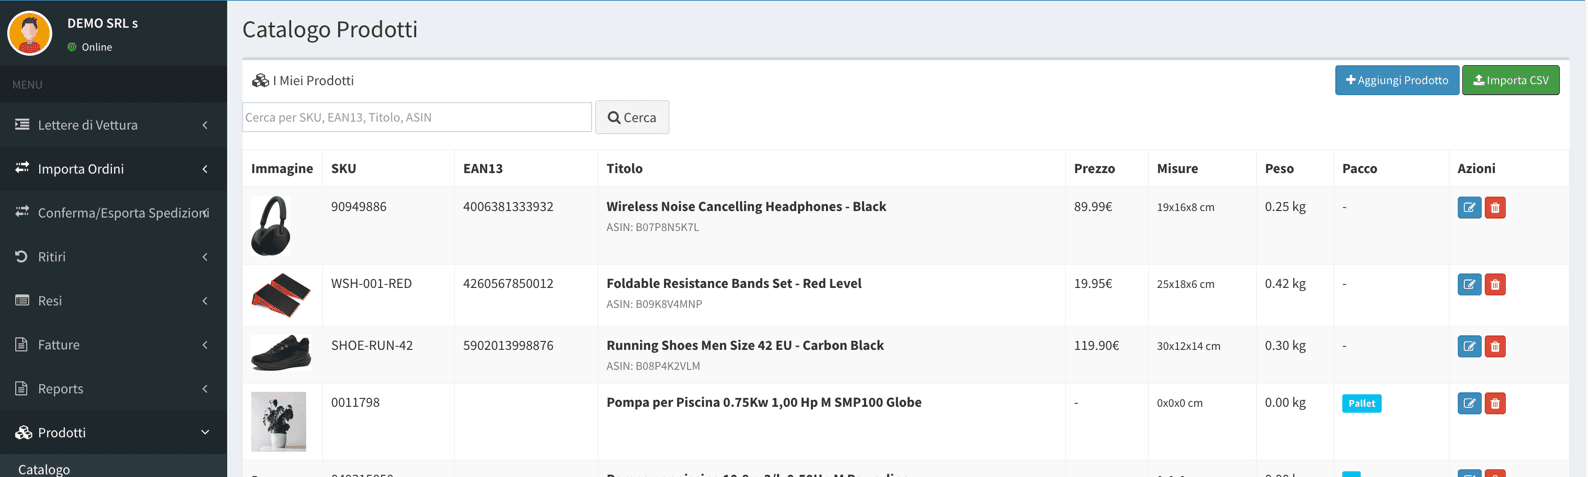Click the cubes icon beside I Miei Prodotti
Image resolution: width=1588 pixels, height=477 pixels.
pos(260,80)
